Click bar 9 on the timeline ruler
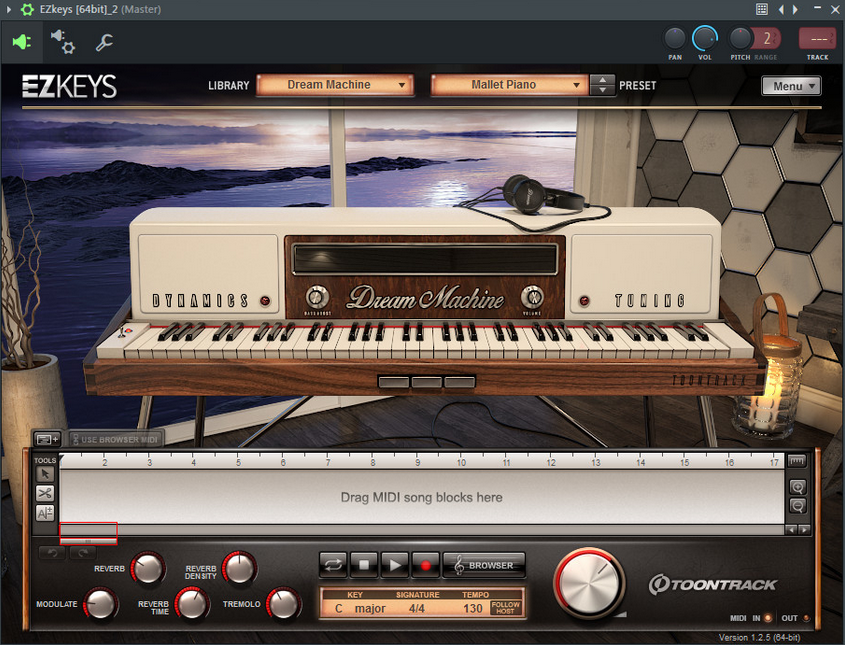Screen dimensions: 845x645 [x=418, y=462]
